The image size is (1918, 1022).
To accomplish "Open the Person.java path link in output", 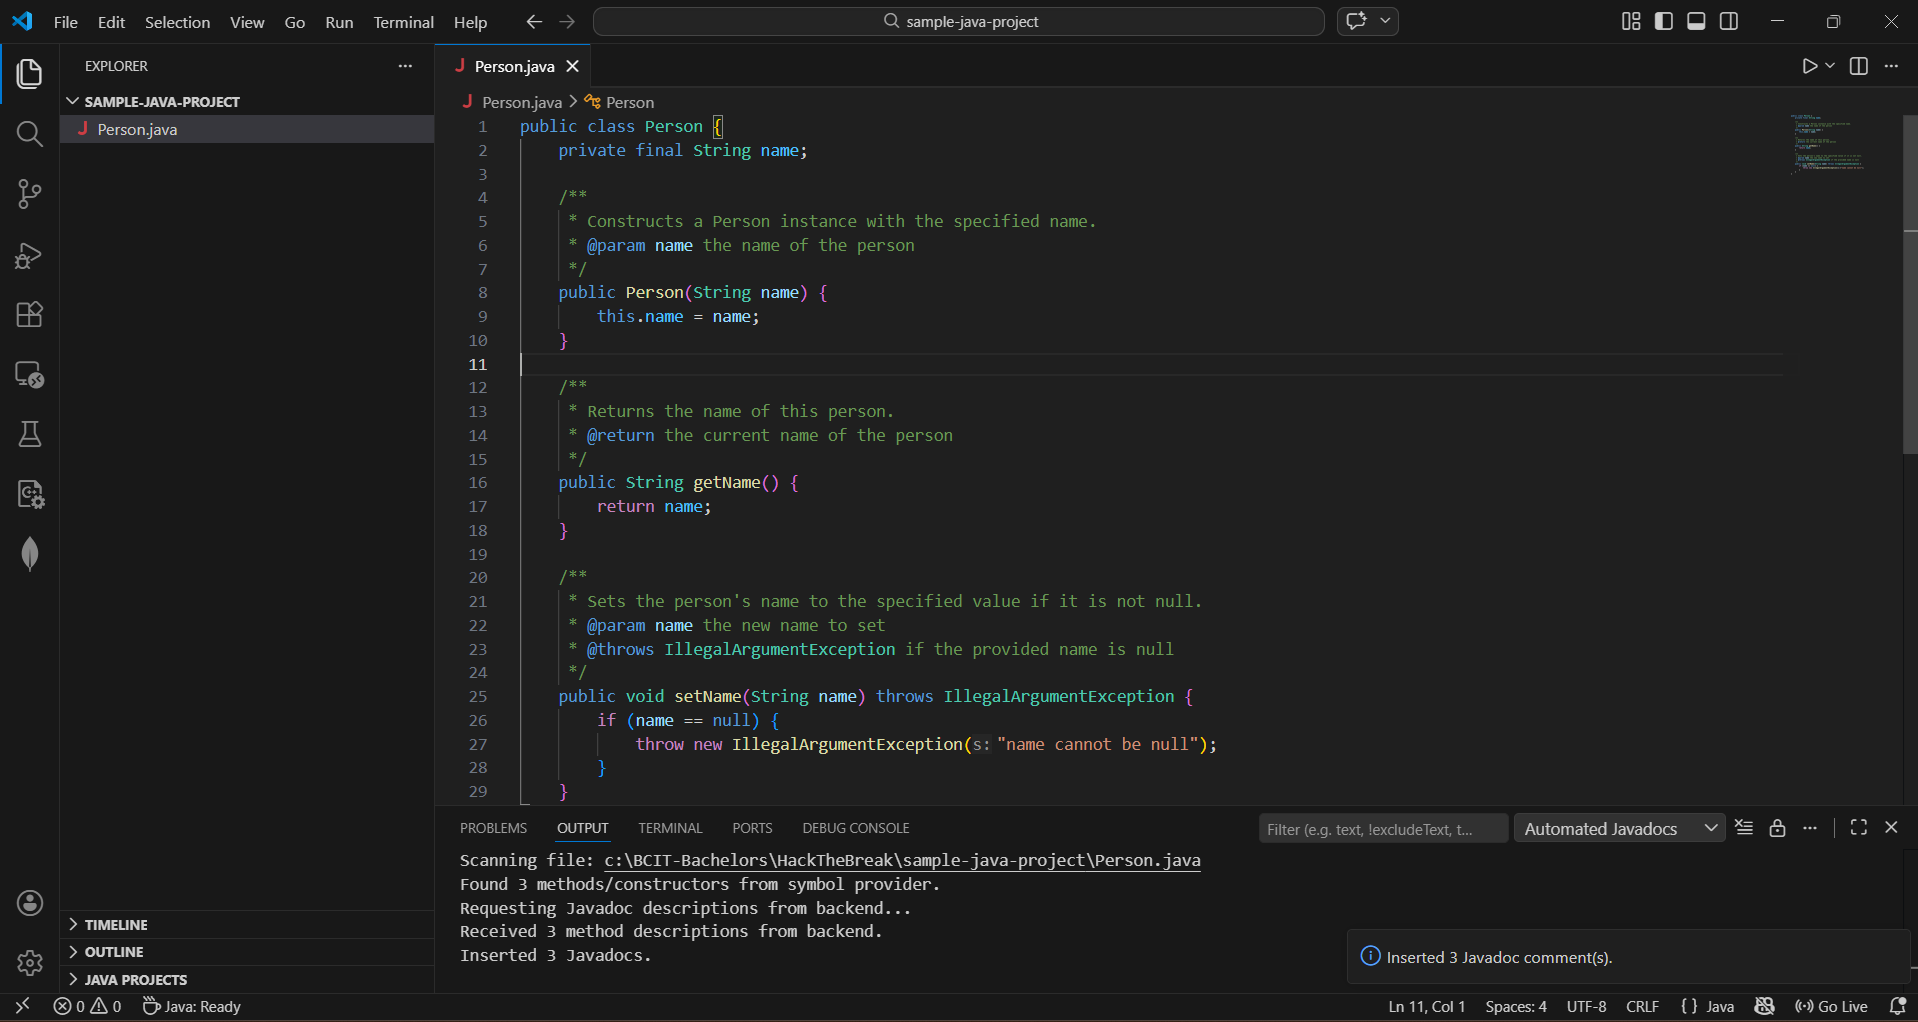I will pyautogui.click(x=901, y=860).
